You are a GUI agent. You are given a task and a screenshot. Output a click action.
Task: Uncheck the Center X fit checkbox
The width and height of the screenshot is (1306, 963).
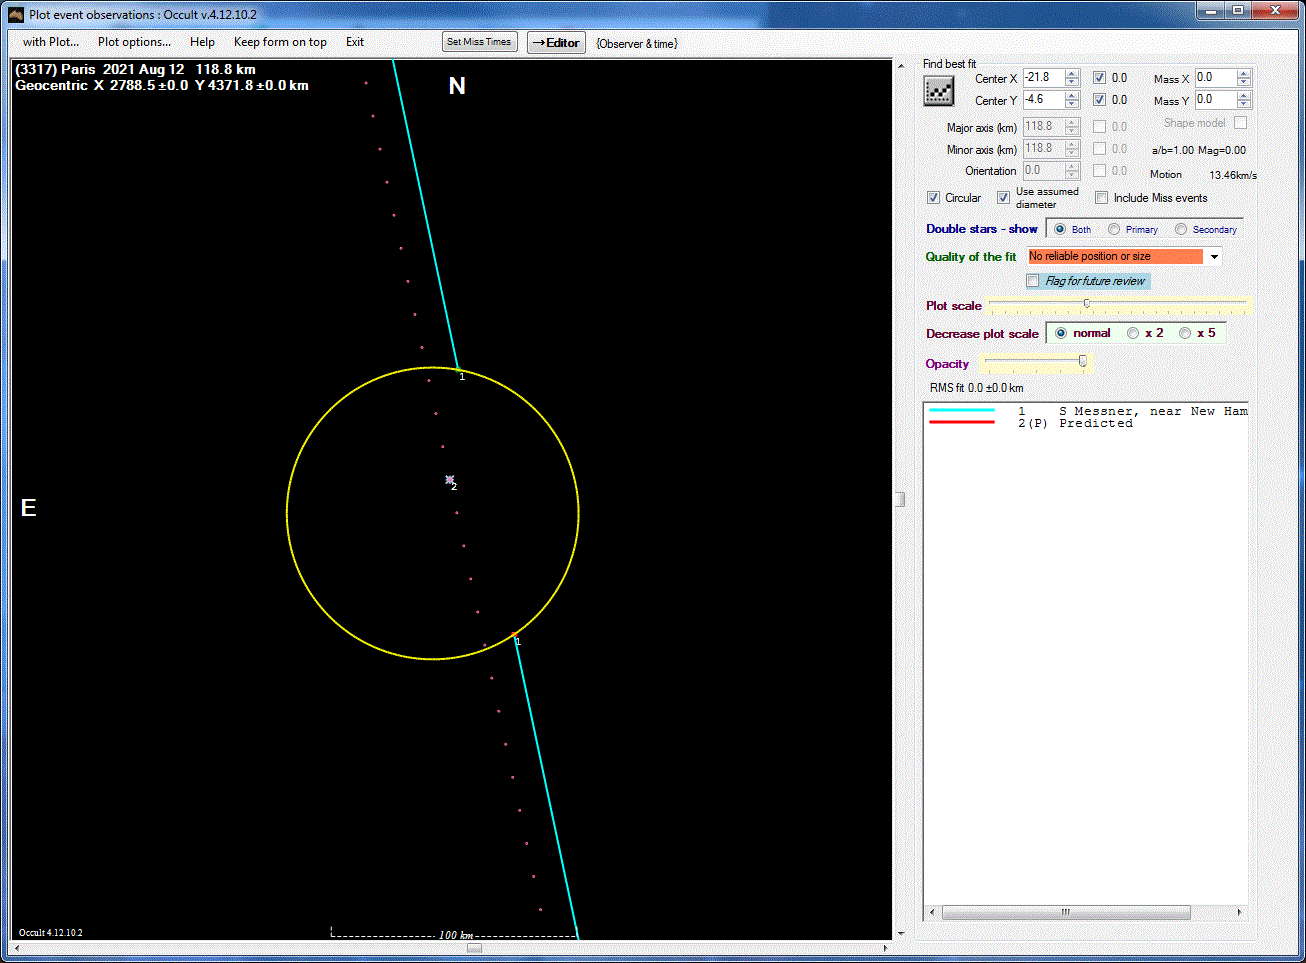coord(1099,78)
